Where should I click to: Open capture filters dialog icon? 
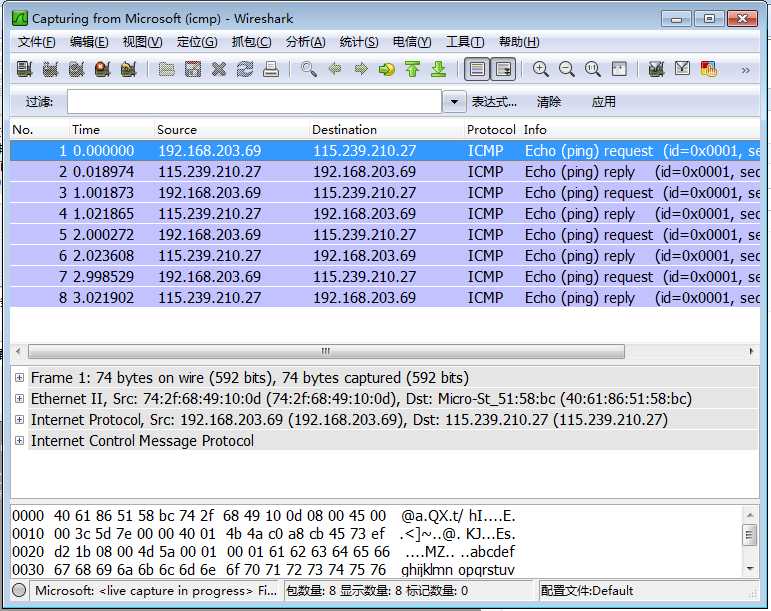click(656, 69)
